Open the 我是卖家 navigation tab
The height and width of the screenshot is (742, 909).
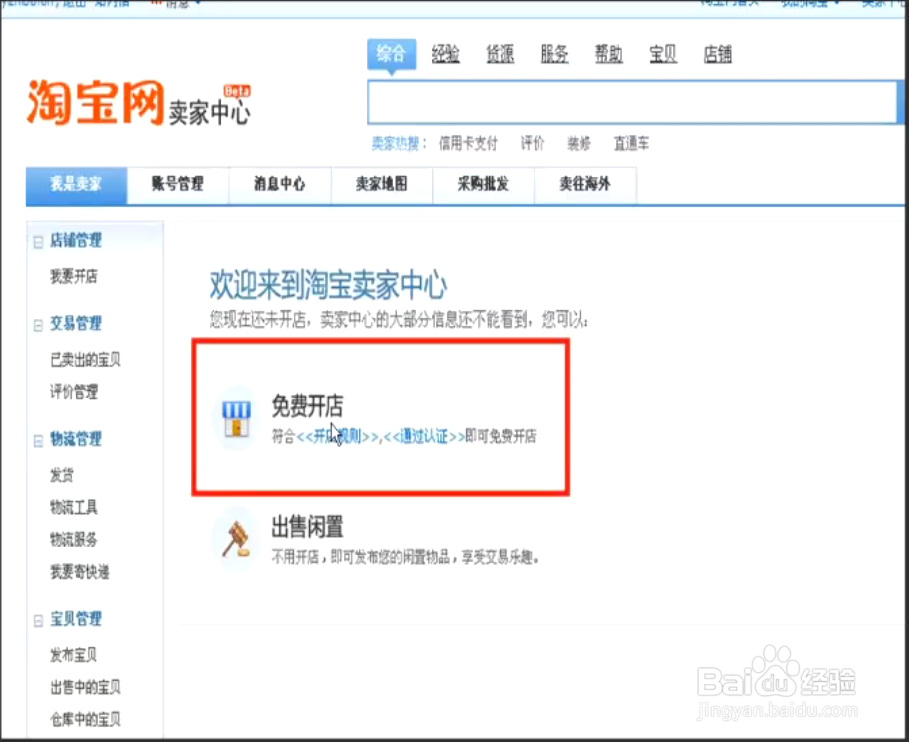coord(77,185)
